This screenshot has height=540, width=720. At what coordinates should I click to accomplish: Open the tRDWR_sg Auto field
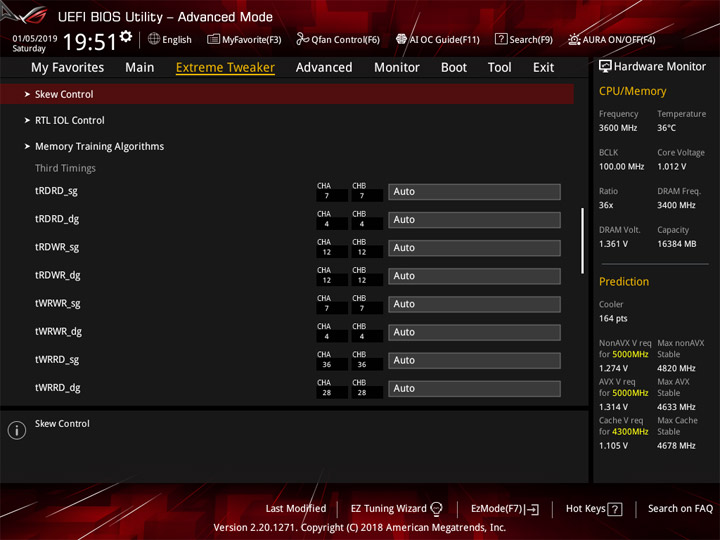pos(474,248)
